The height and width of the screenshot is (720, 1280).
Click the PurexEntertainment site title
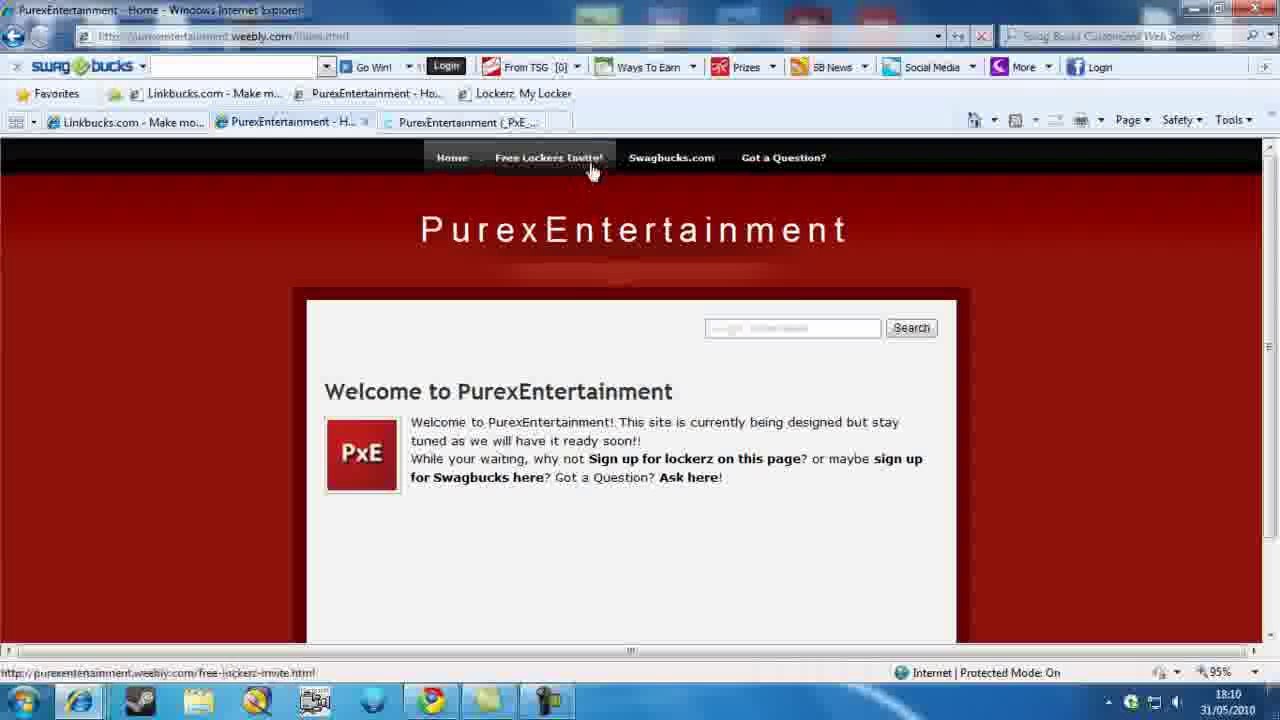click(x=634, y=230)
